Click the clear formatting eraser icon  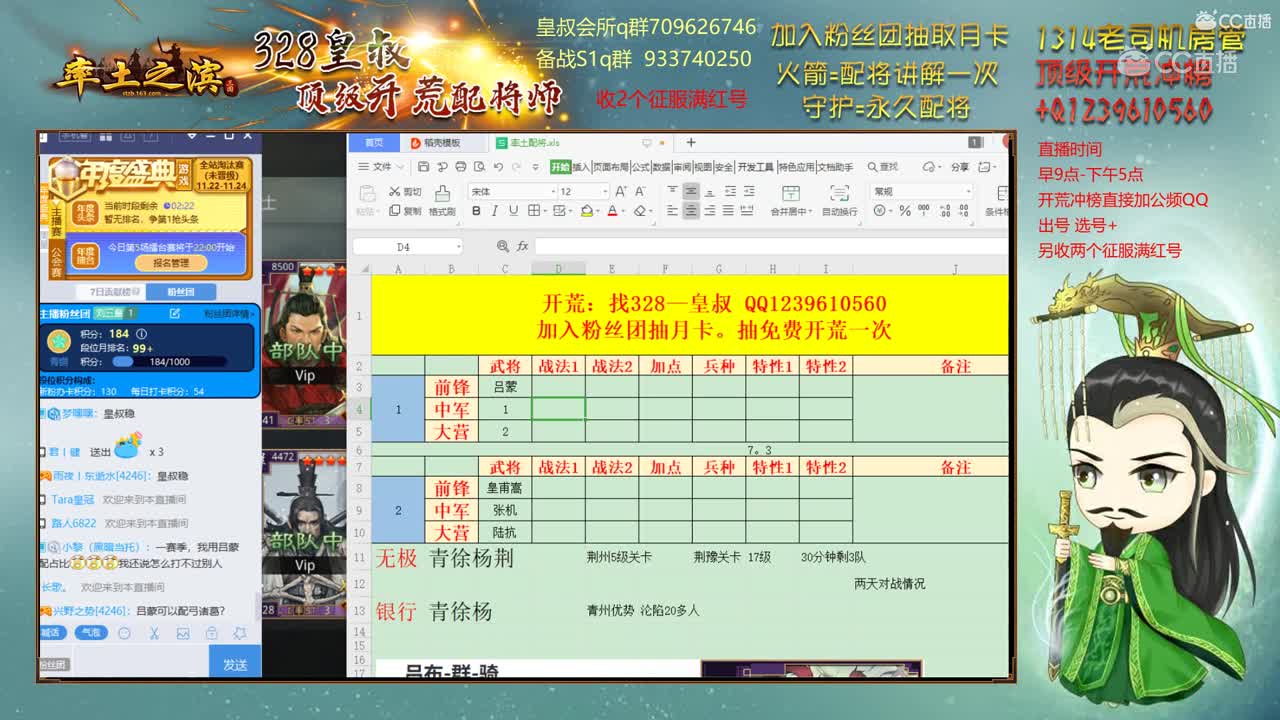640,211
